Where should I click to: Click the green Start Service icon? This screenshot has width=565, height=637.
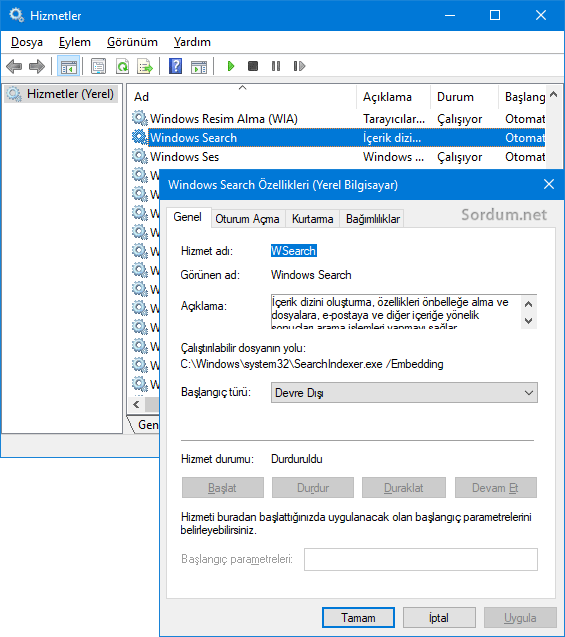pos(231,66)
